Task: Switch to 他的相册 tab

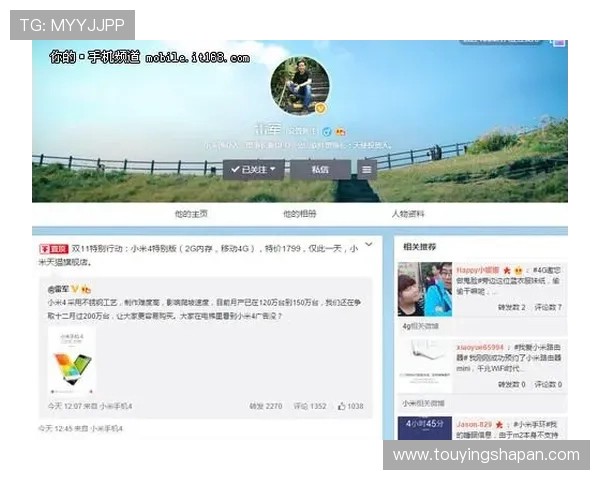Action: point(300,214)
